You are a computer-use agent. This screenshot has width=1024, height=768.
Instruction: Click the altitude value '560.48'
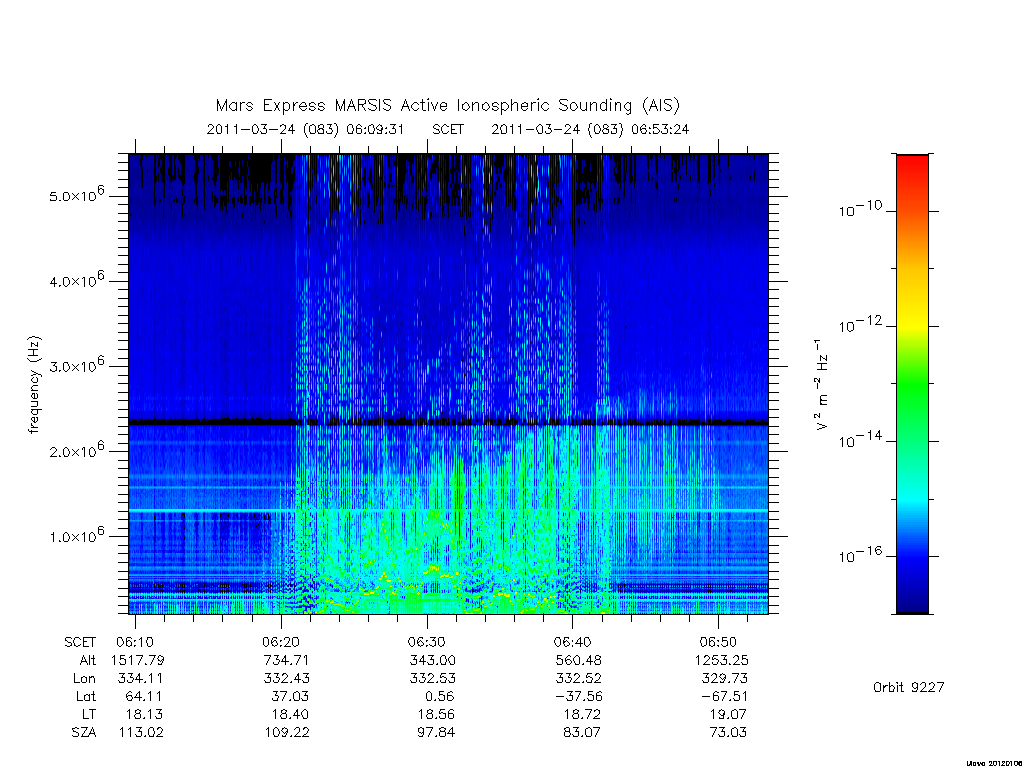579,660
